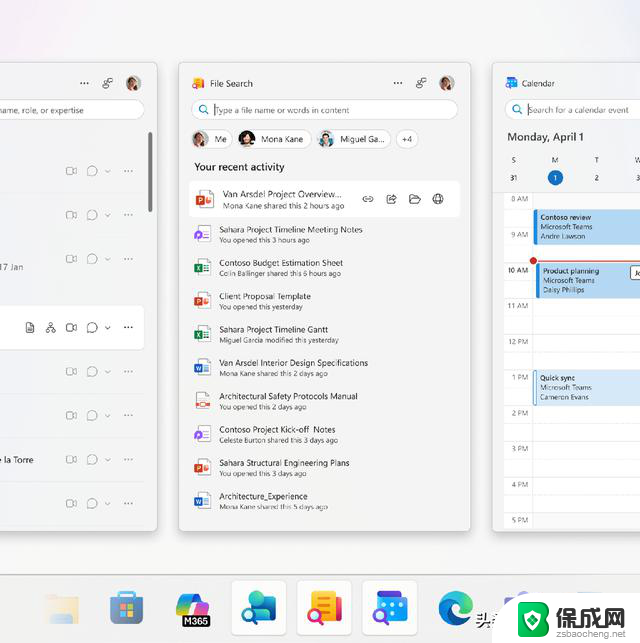Open Product planning calendar event
Viewport: 640px width, 643px height.
pyautogui.click(x=588, y=280)
